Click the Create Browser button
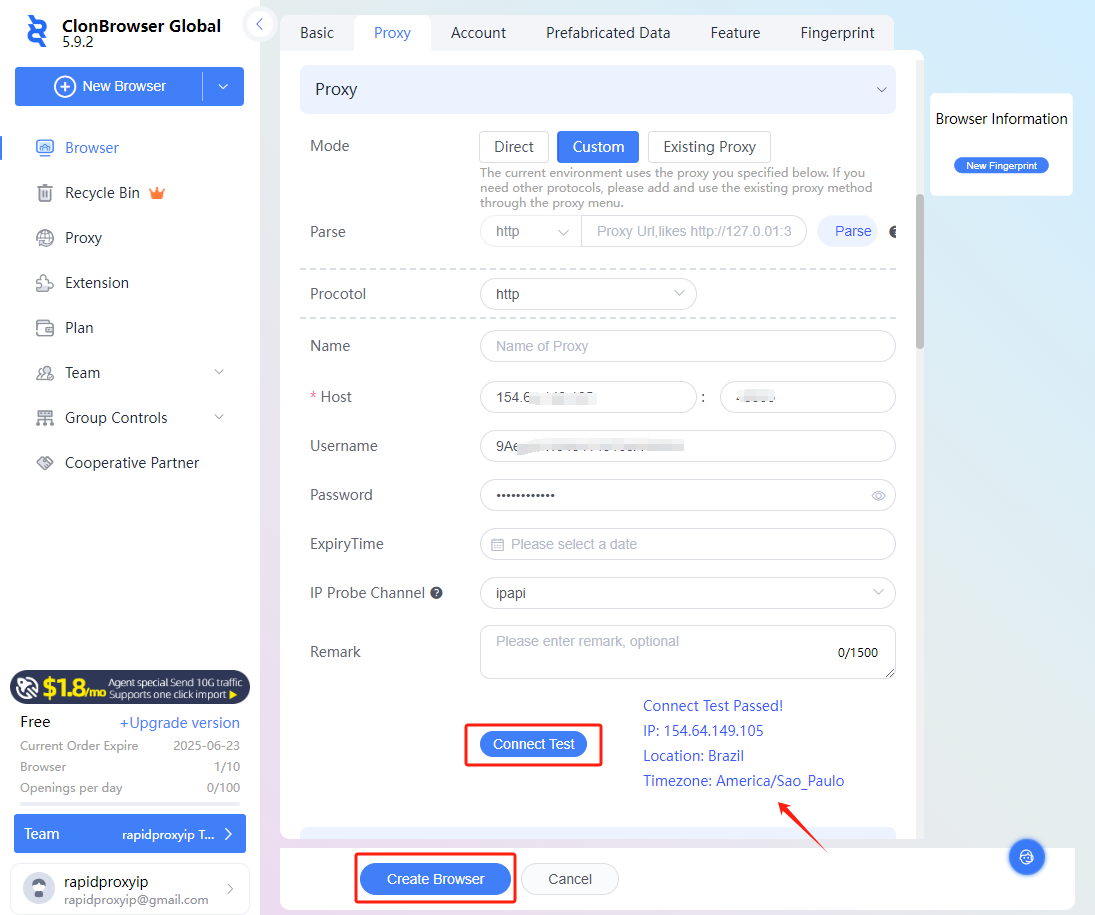Screen dimensions: 1095x915 point(436,879)
